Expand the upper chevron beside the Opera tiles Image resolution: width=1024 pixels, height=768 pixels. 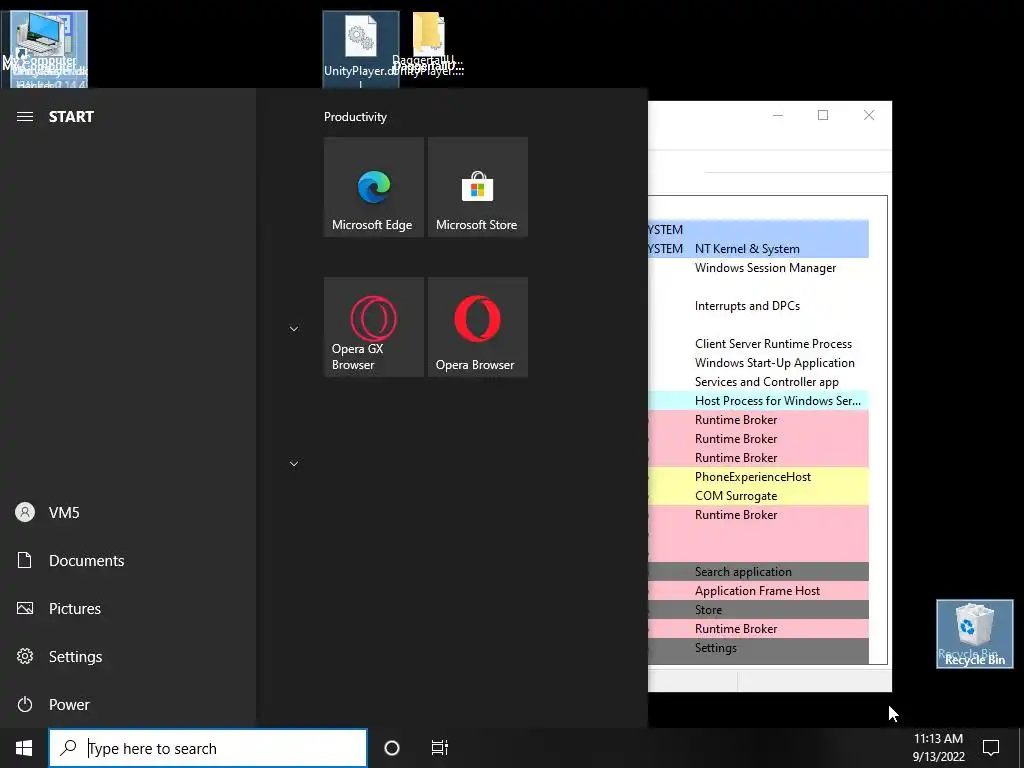pyautogui.click(x=294, y=328)
